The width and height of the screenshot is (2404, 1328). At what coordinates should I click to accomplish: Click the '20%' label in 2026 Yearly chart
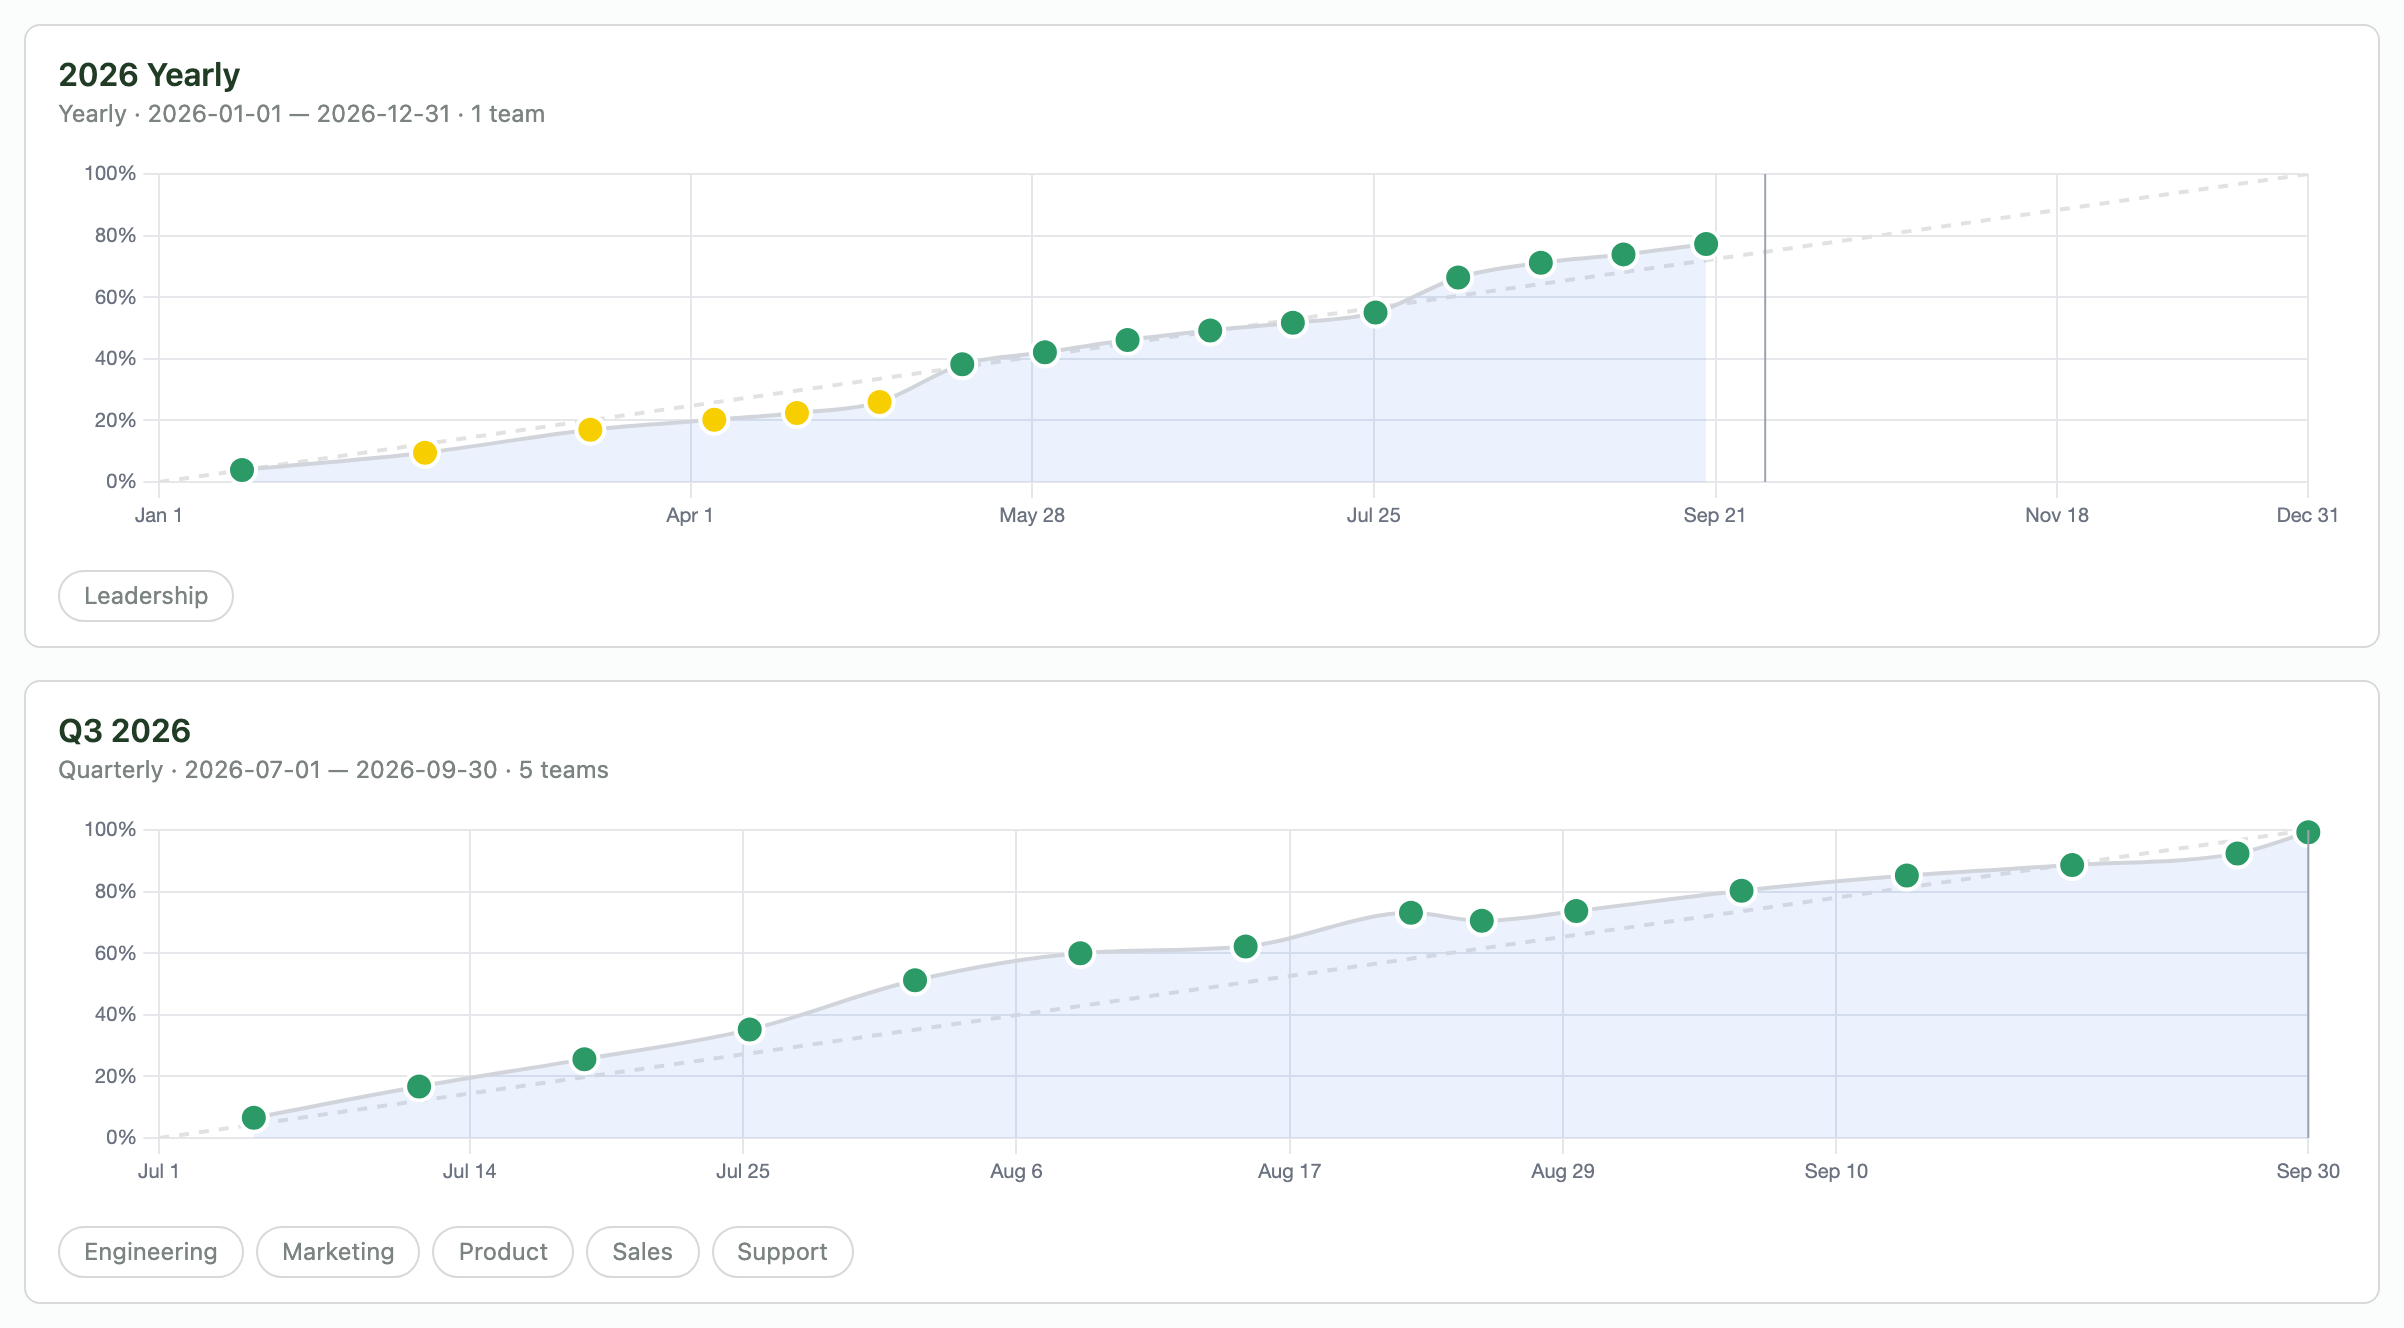pos(115,420)
